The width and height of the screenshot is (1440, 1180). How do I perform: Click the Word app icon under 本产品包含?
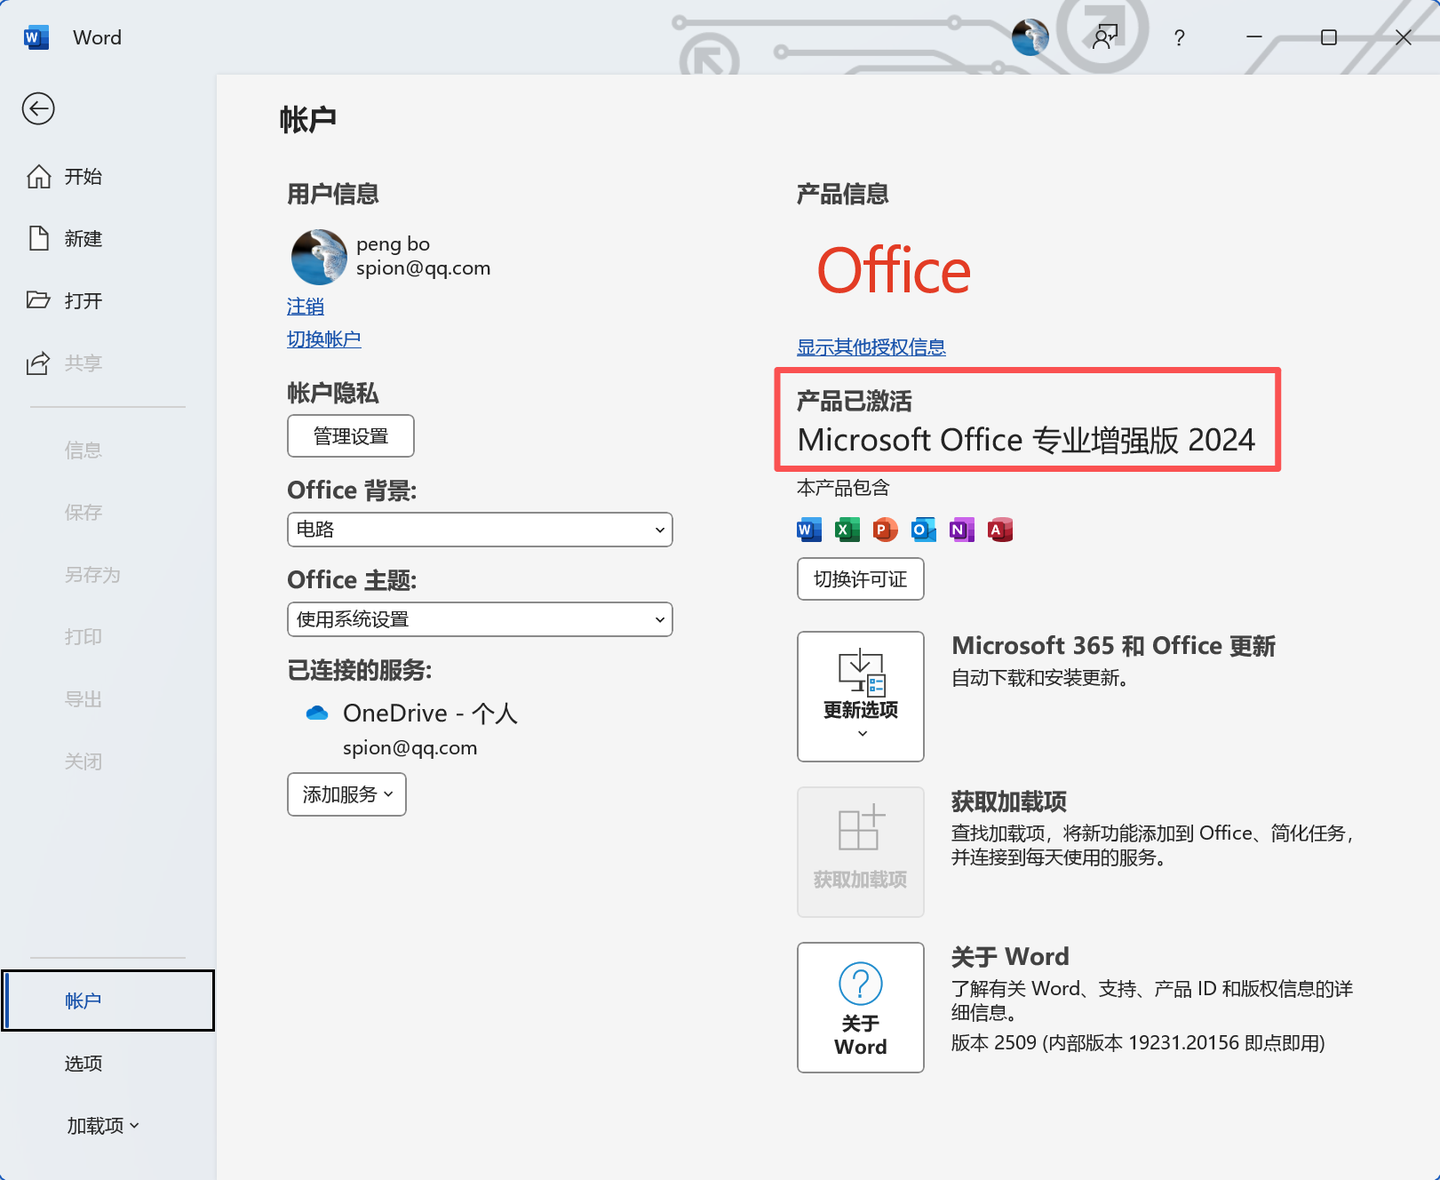click(809, 529)
